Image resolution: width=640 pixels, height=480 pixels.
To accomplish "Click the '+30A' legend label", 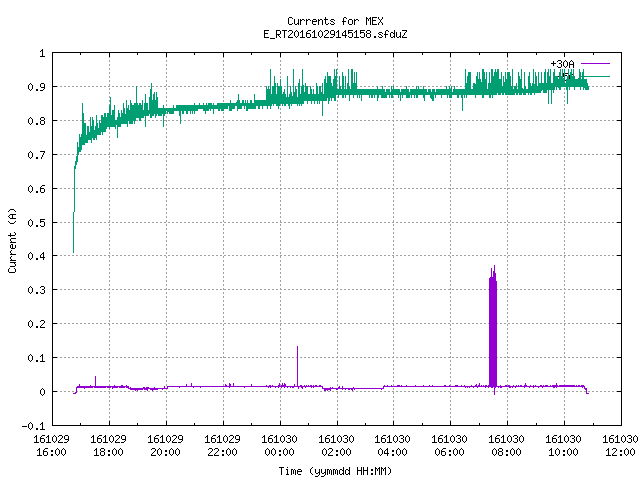I will [562, 64].
